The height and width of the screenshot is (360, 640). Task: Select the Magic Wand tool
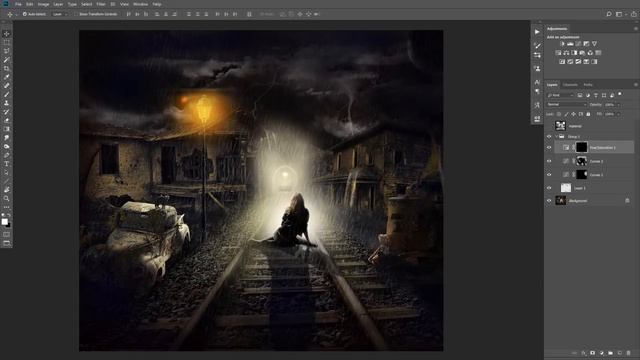point(7,60)
